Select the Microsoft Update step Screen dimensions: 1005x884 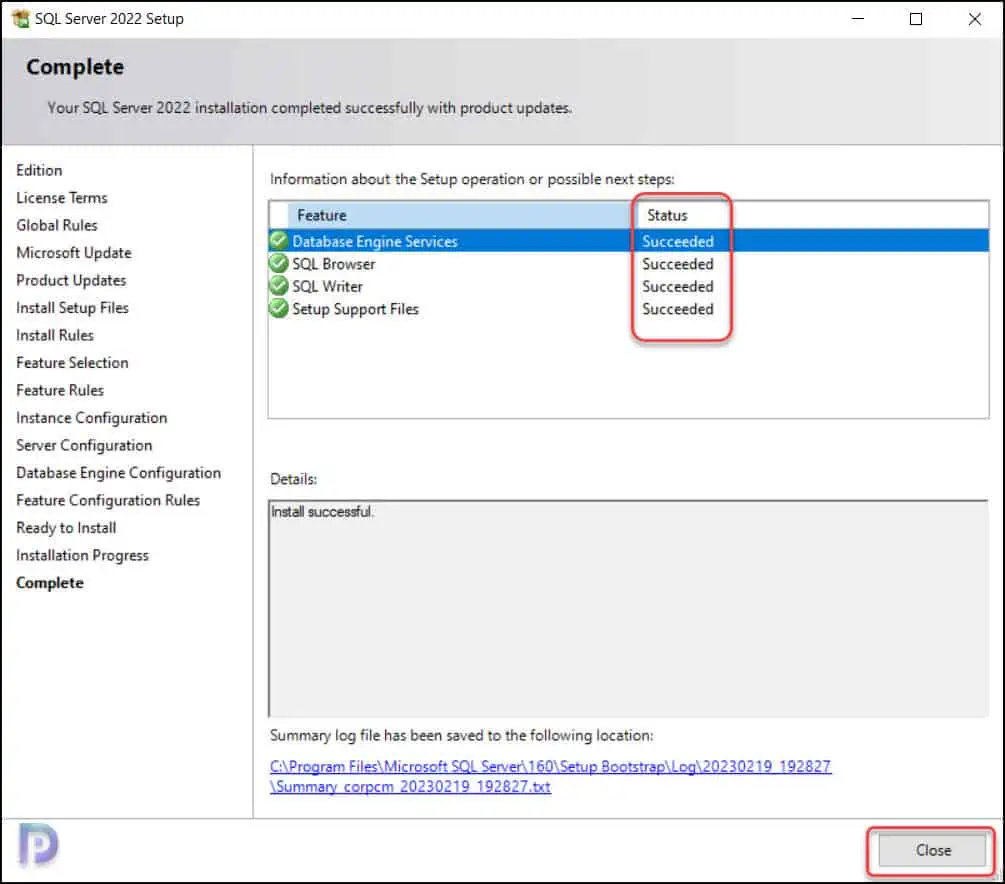point(74,253)
